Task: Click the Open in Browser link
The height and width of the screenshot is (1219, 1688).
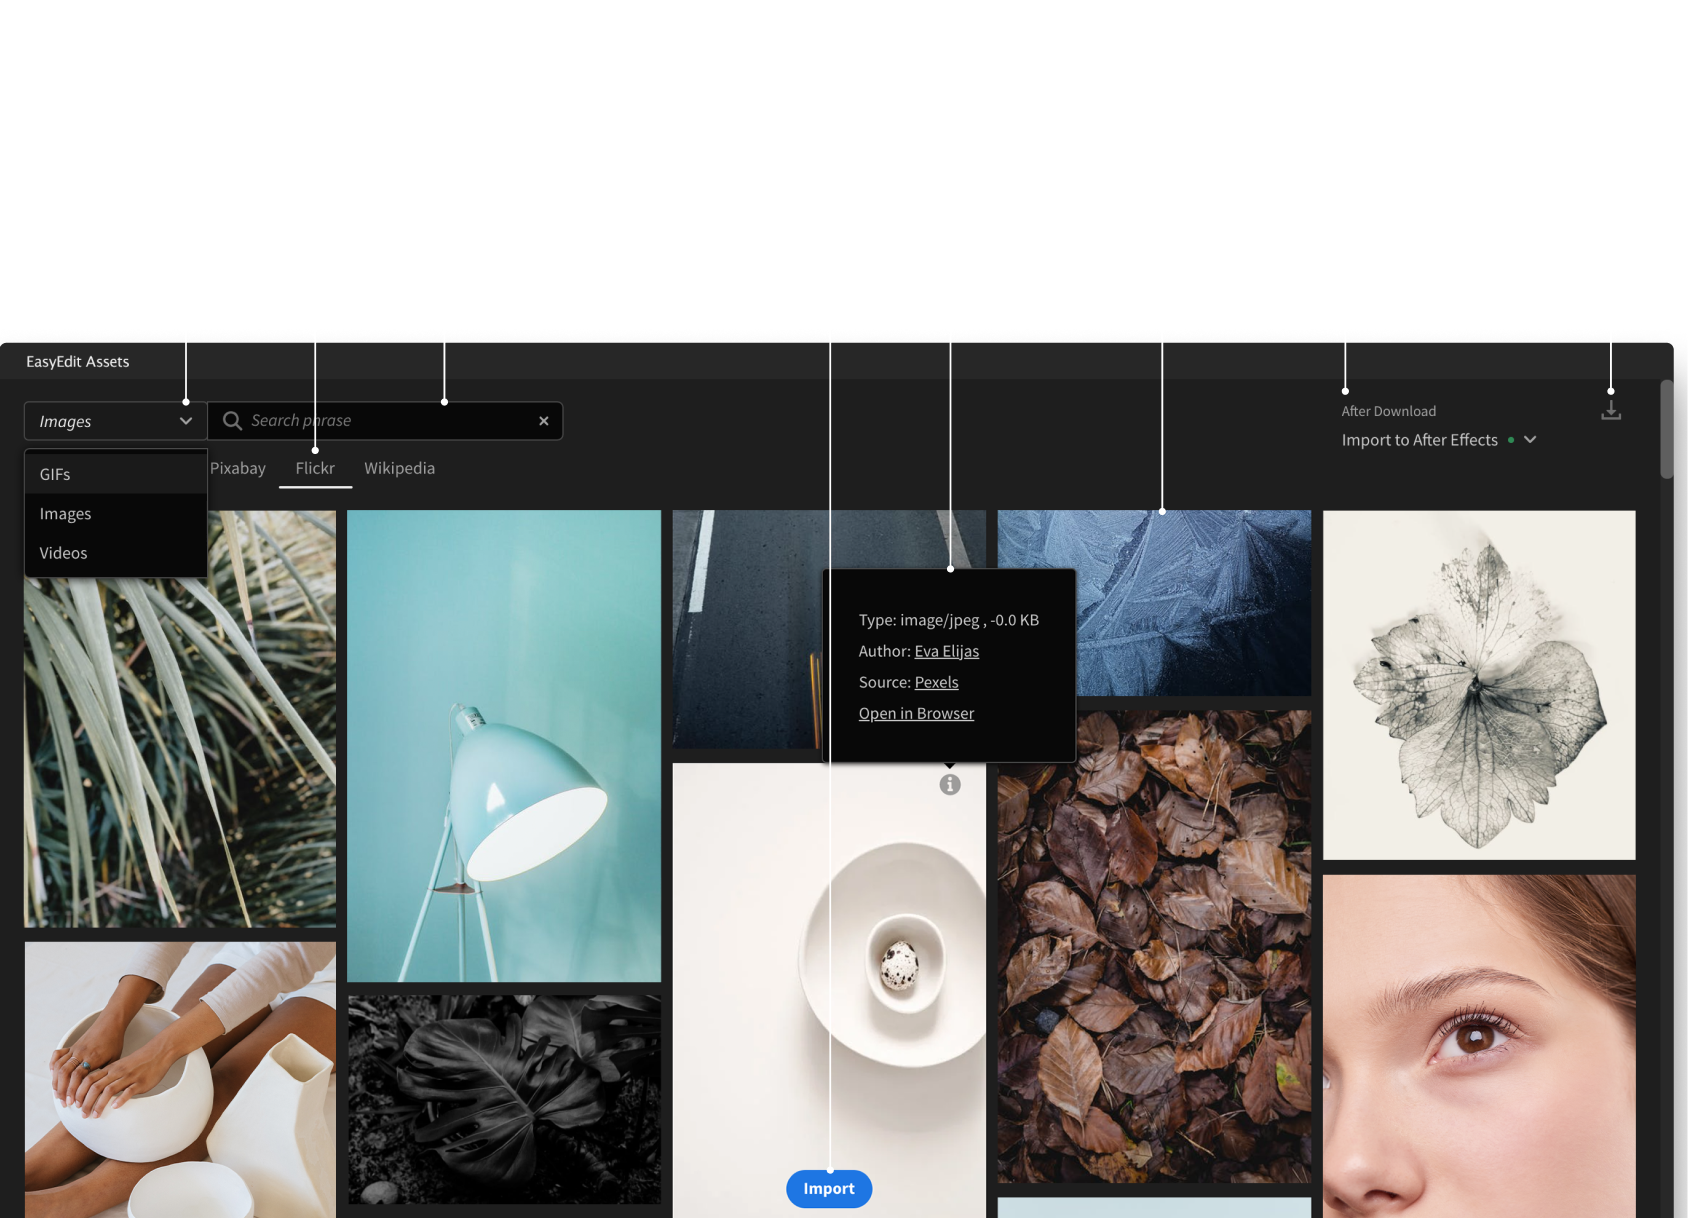Action: (916, 713)
